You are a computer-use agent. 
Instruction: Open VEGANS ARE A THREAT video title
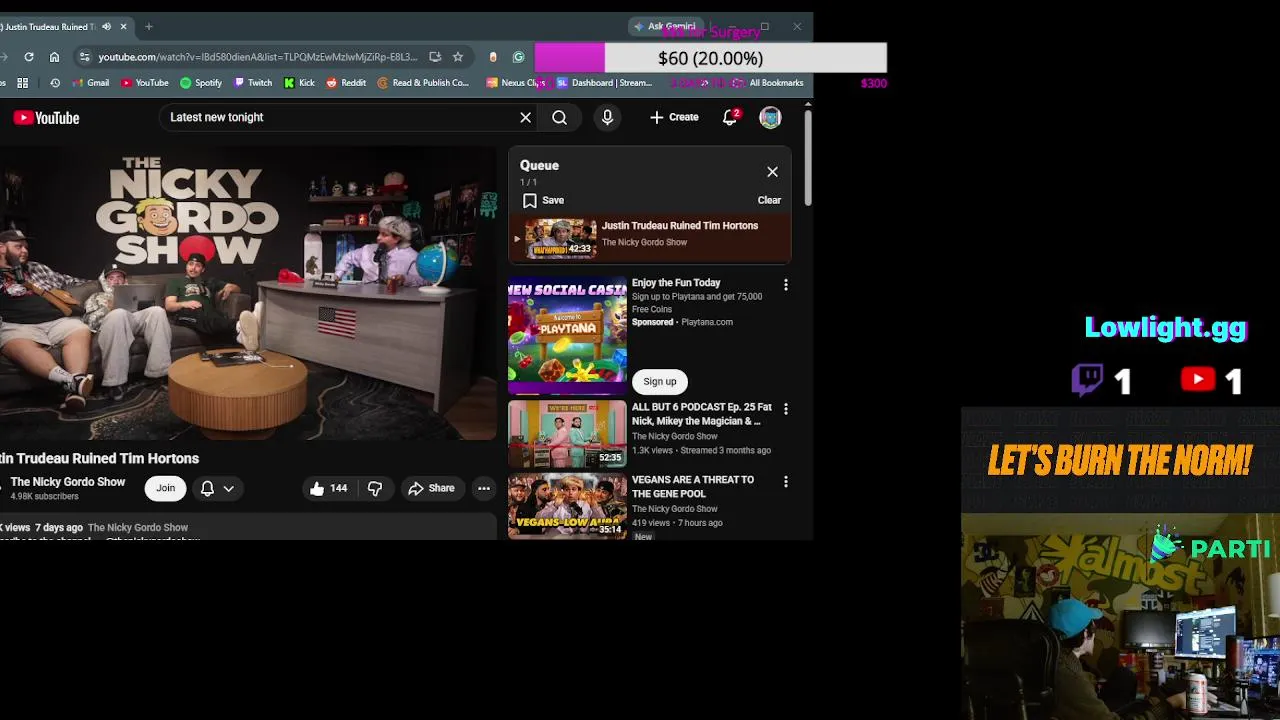click(693, 486)
